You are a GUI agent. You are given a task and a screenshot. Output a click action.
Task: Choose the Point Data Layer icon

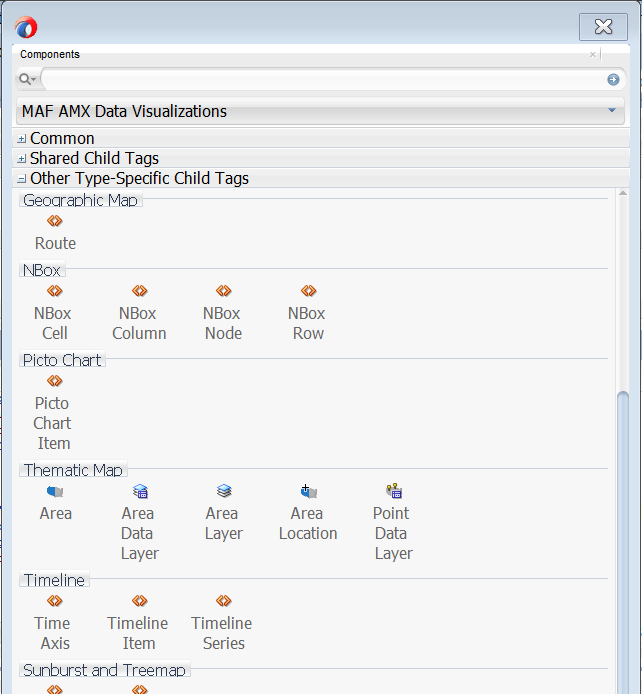coord(394,491)
